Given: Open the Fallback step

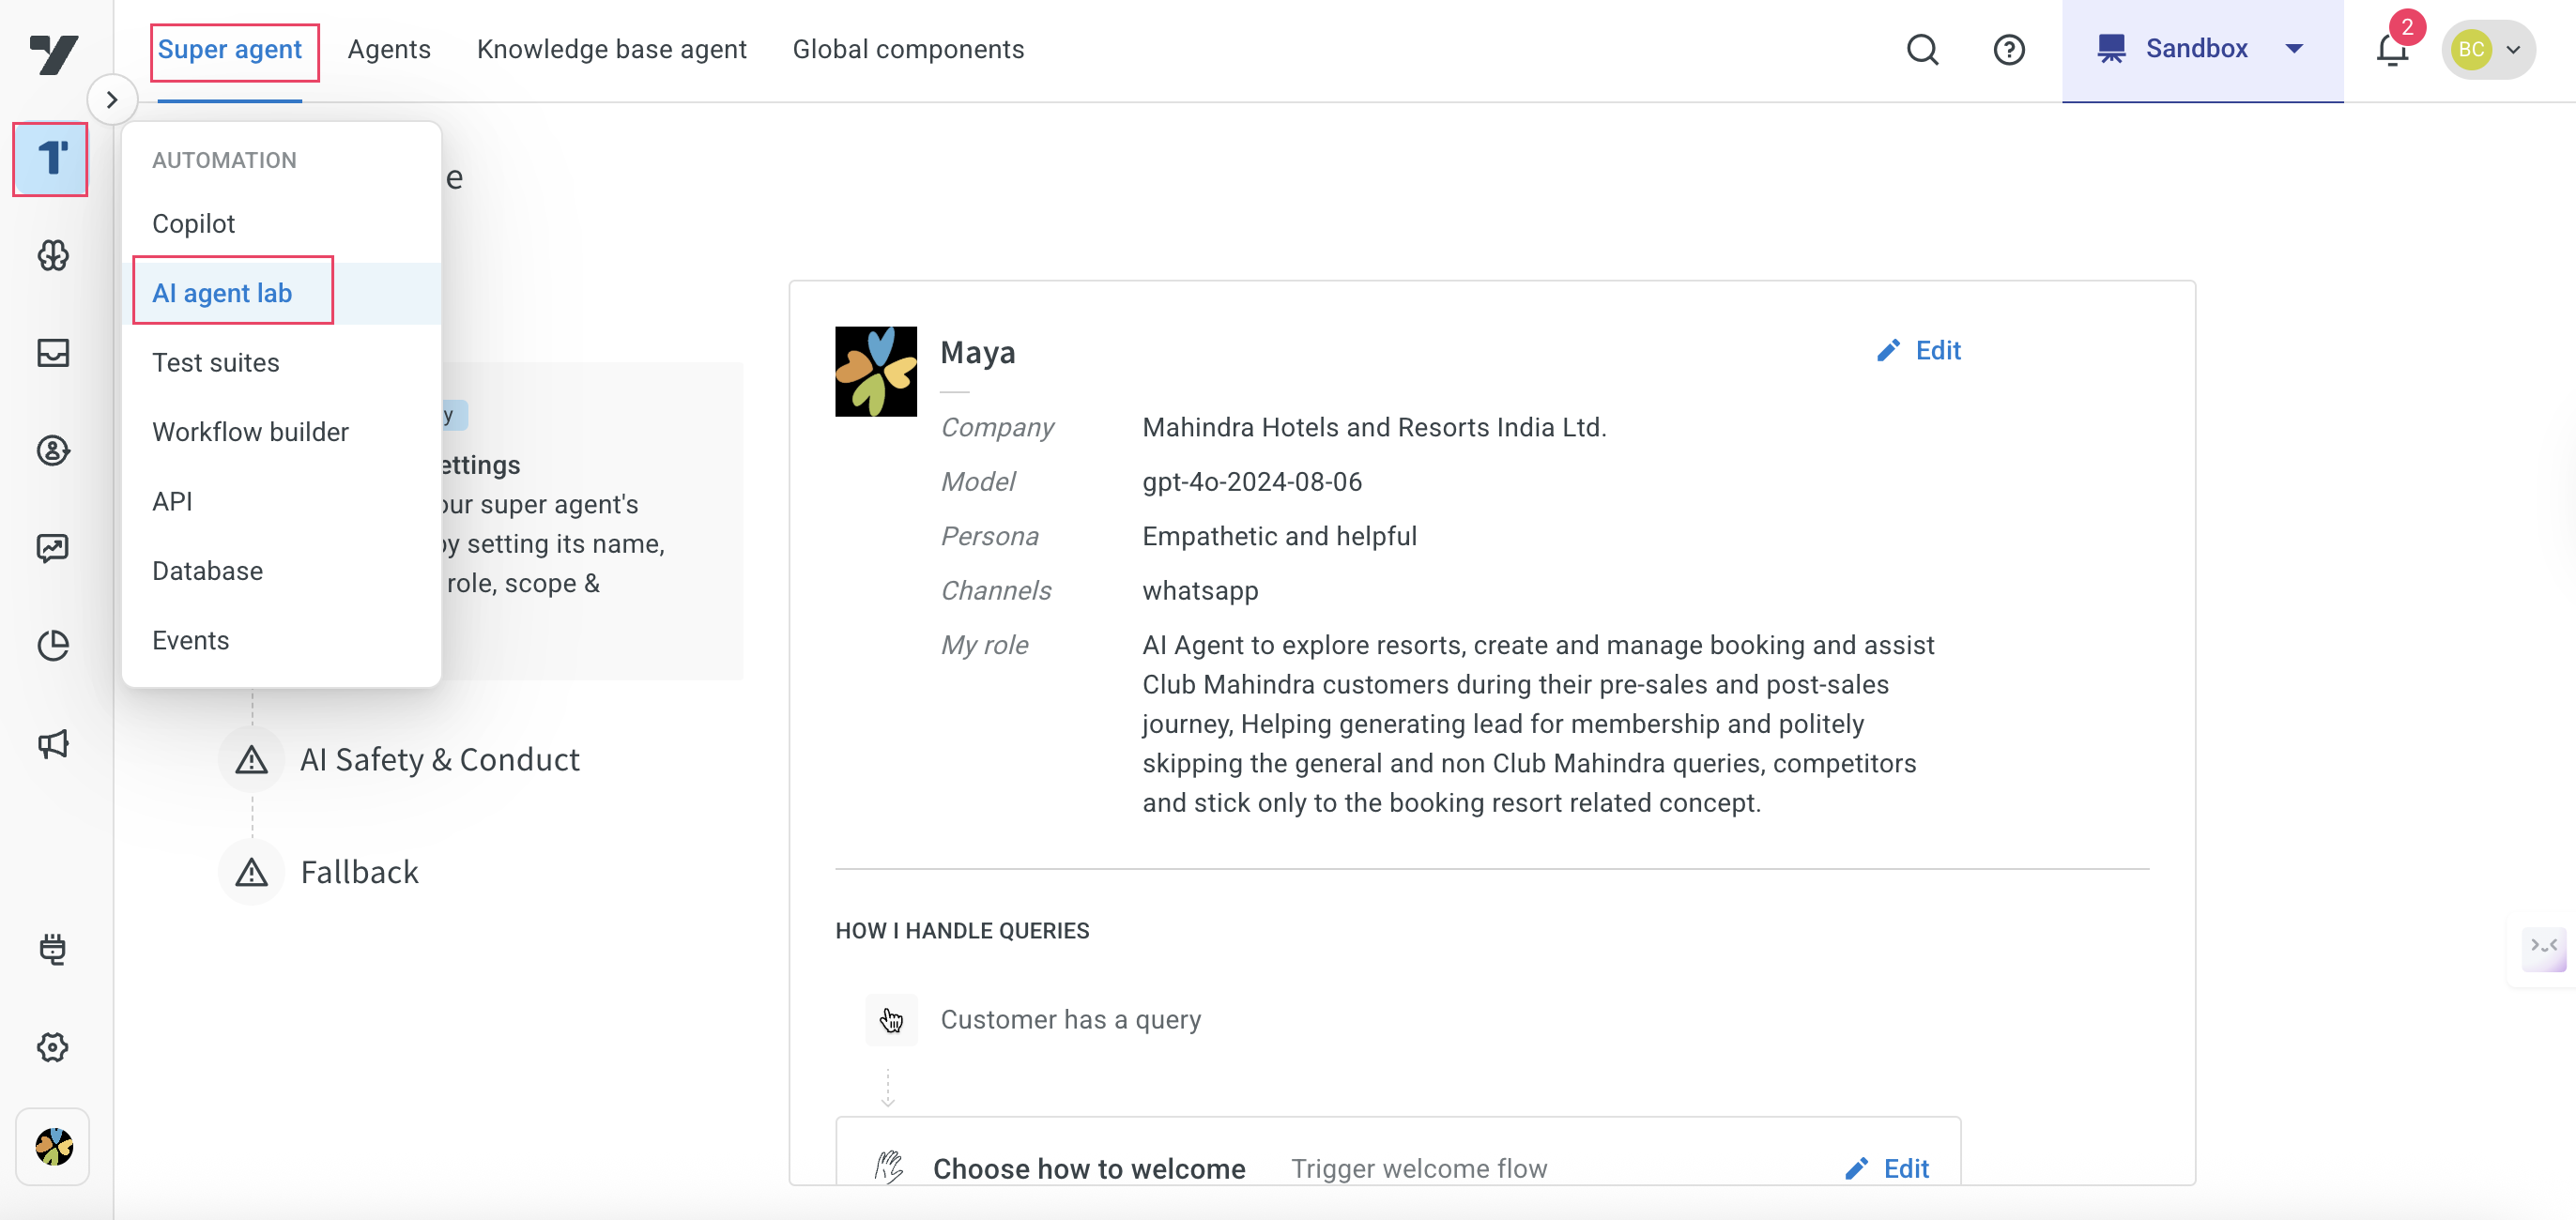Looking at the screenshot, I should [x=359, y=872].
